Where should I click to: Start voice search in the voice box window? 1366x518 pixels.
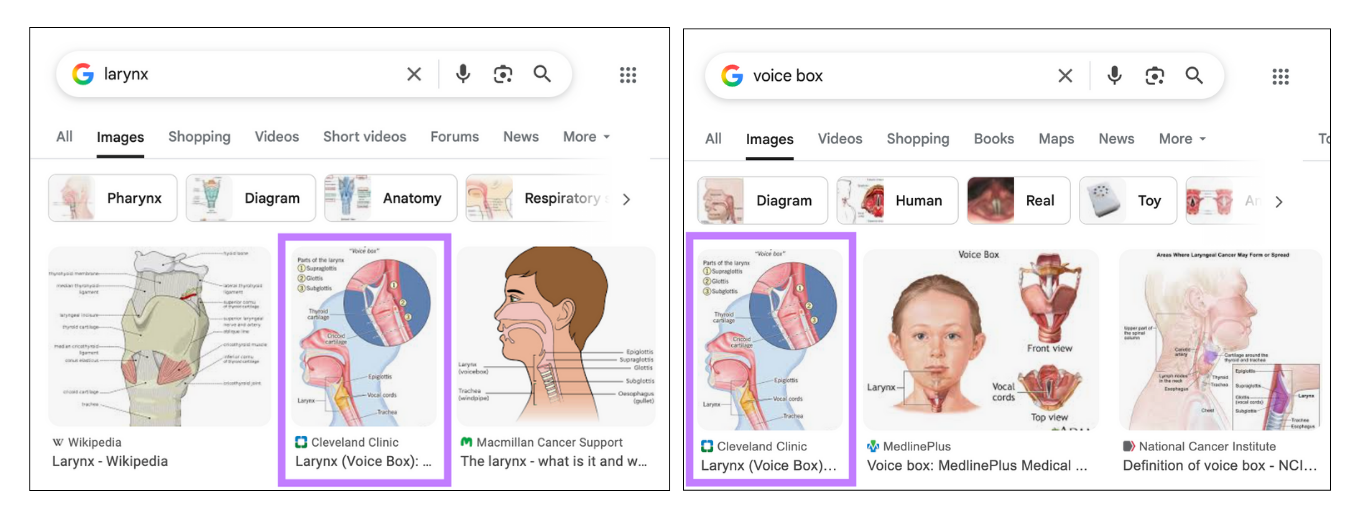click(x=1114, y=76)
